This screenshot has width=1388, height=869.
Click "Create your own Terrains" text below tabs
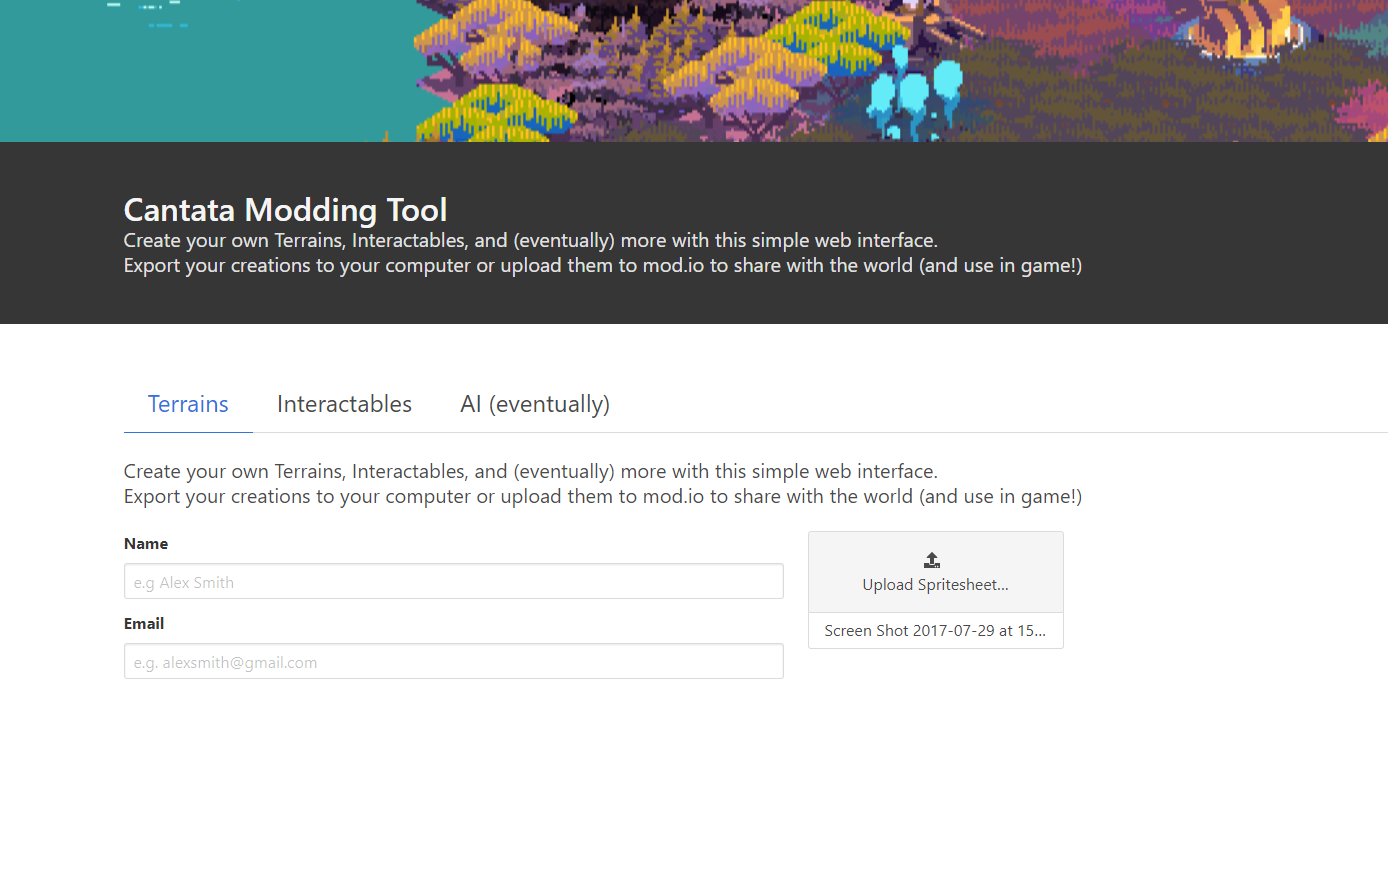pos(530,472)
